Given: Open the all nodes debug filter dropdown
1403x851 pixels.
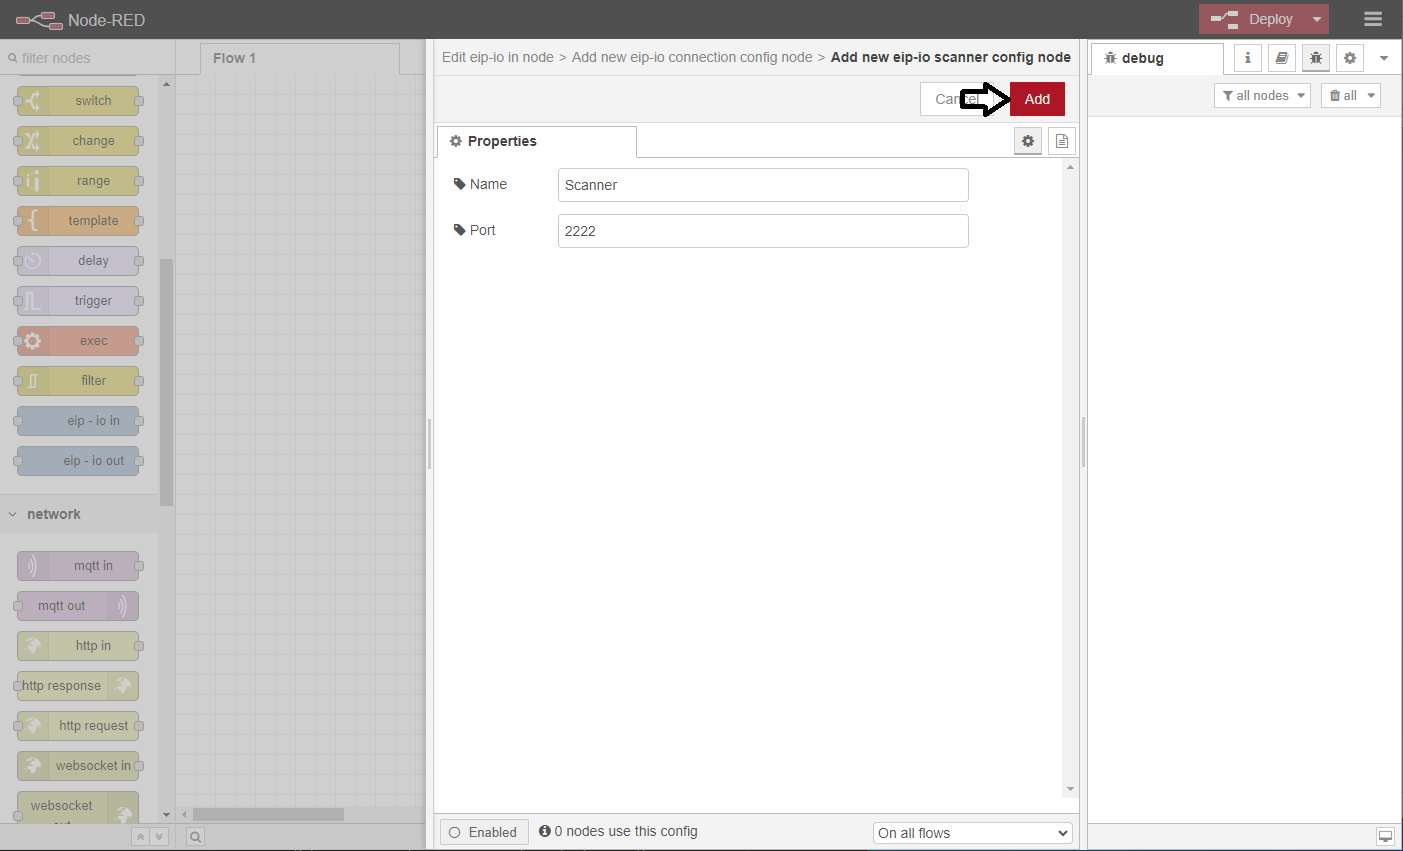Looking at the screenshot, I should coord(1262,95).
